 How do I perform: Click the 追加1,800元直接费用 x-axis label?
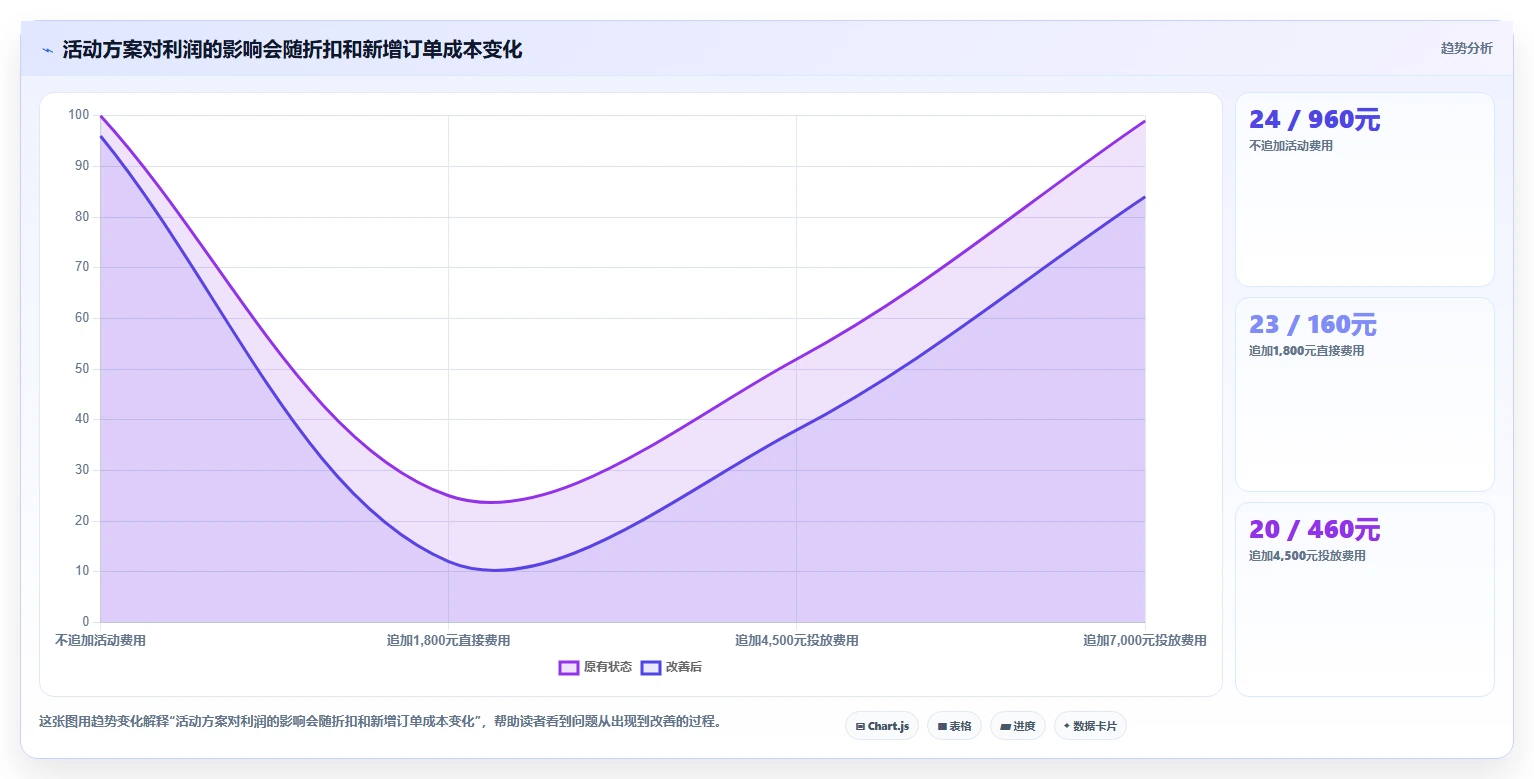click(448, 640)
